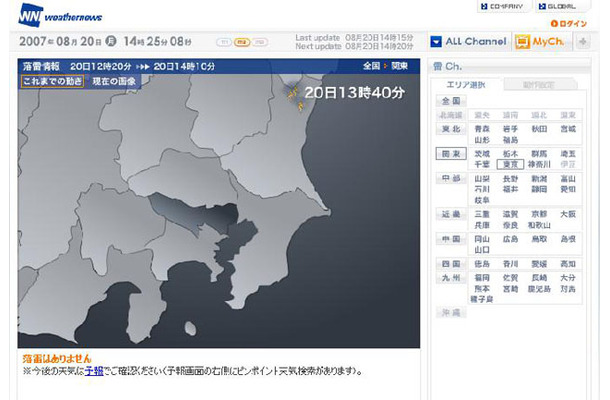Image resolution: width=610 pixels, height=400 pixels.
Task: Open the ALL Channel dropdown arrow
Action: (x=436, y=42)
